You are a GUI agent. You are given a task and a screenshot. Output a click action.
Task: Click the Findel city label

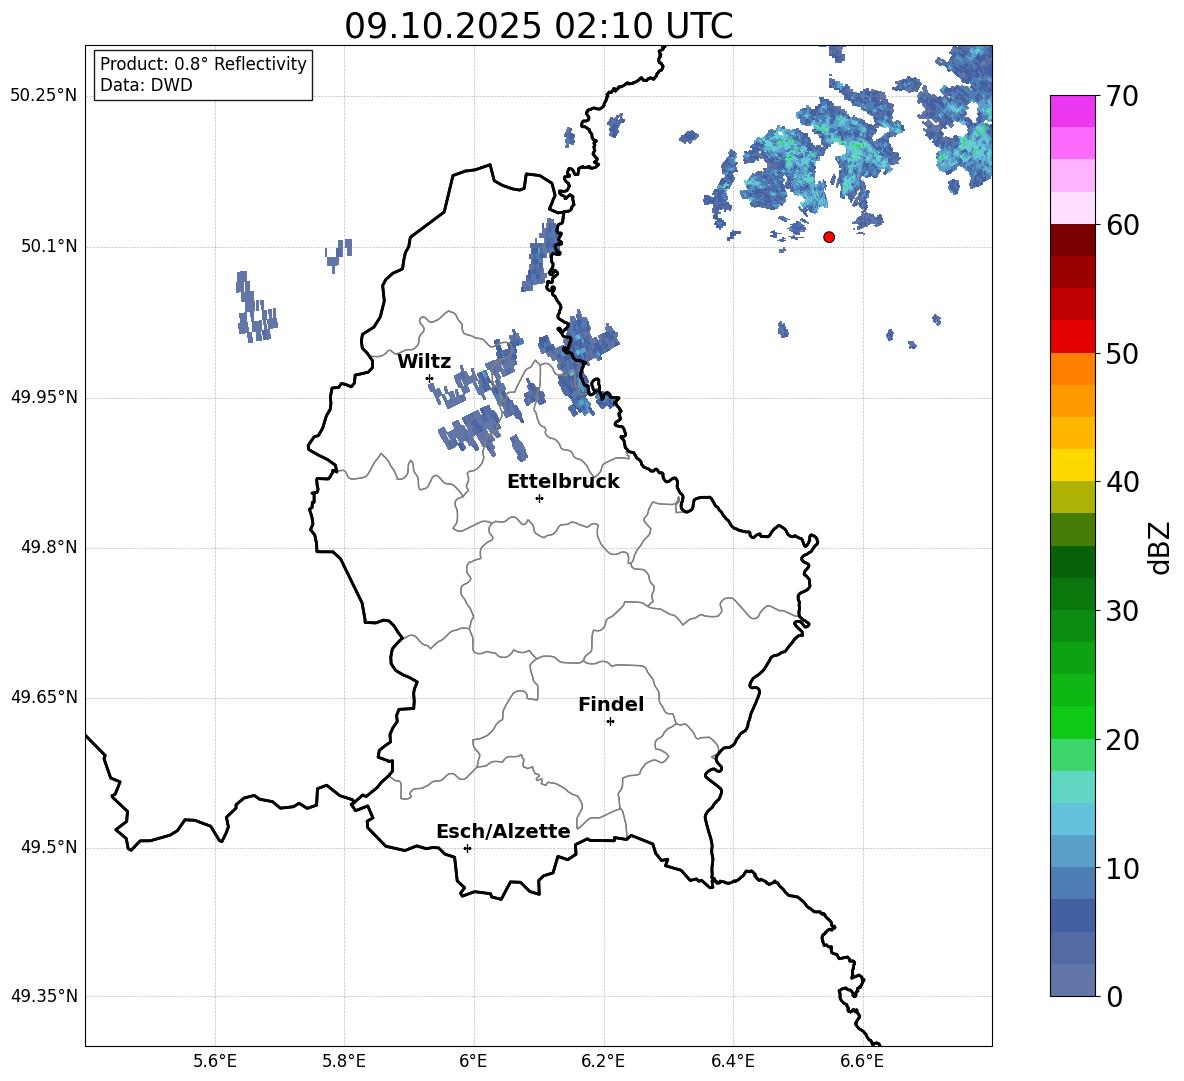coord(611,705)
